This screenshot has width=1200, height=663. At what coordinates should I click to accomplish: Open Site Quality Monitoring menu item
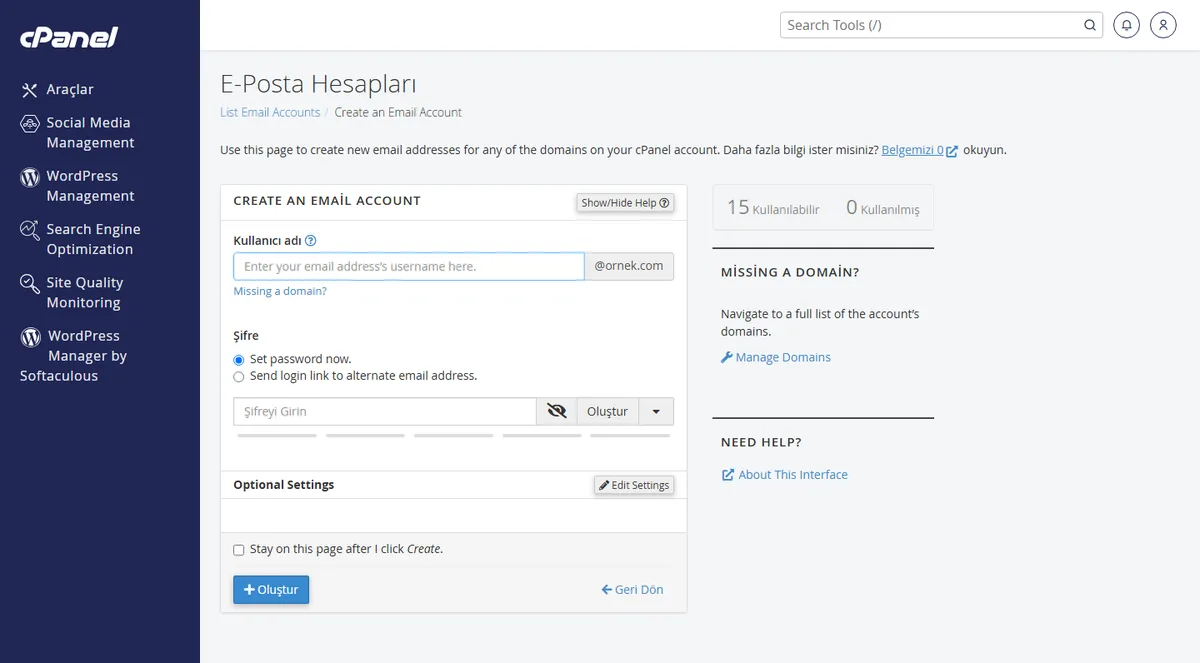pyautogui.click(x=85, y=293)
